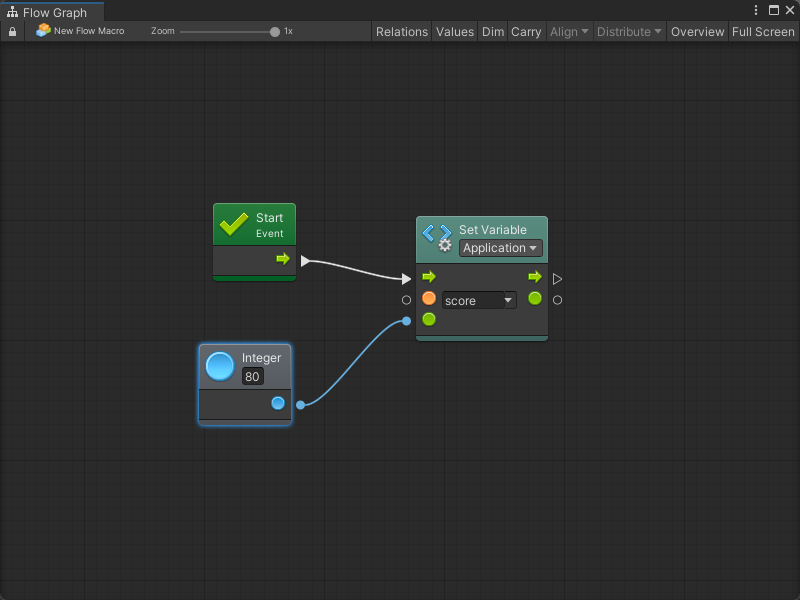The image size is (800, 600).
Task: Open the Align dropdown menu
Action: coord(569,32)
